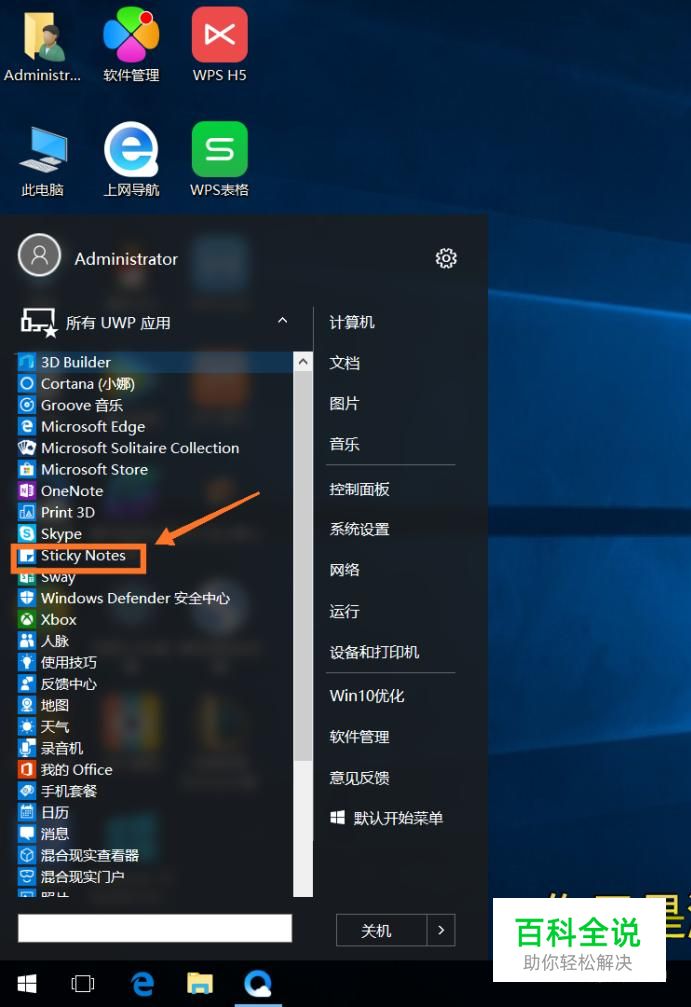Click the app list vertical scrollbar

tap(303, 565)
